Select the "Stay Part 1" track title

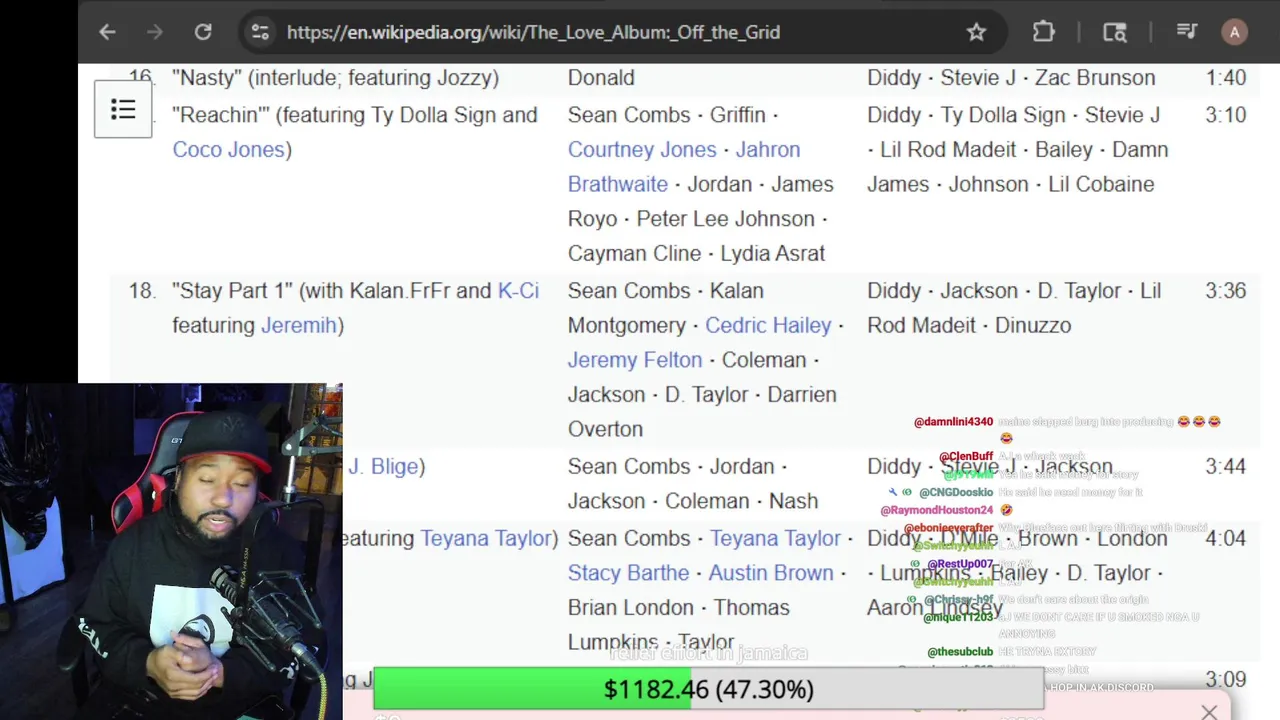click(x=232, y=290)
